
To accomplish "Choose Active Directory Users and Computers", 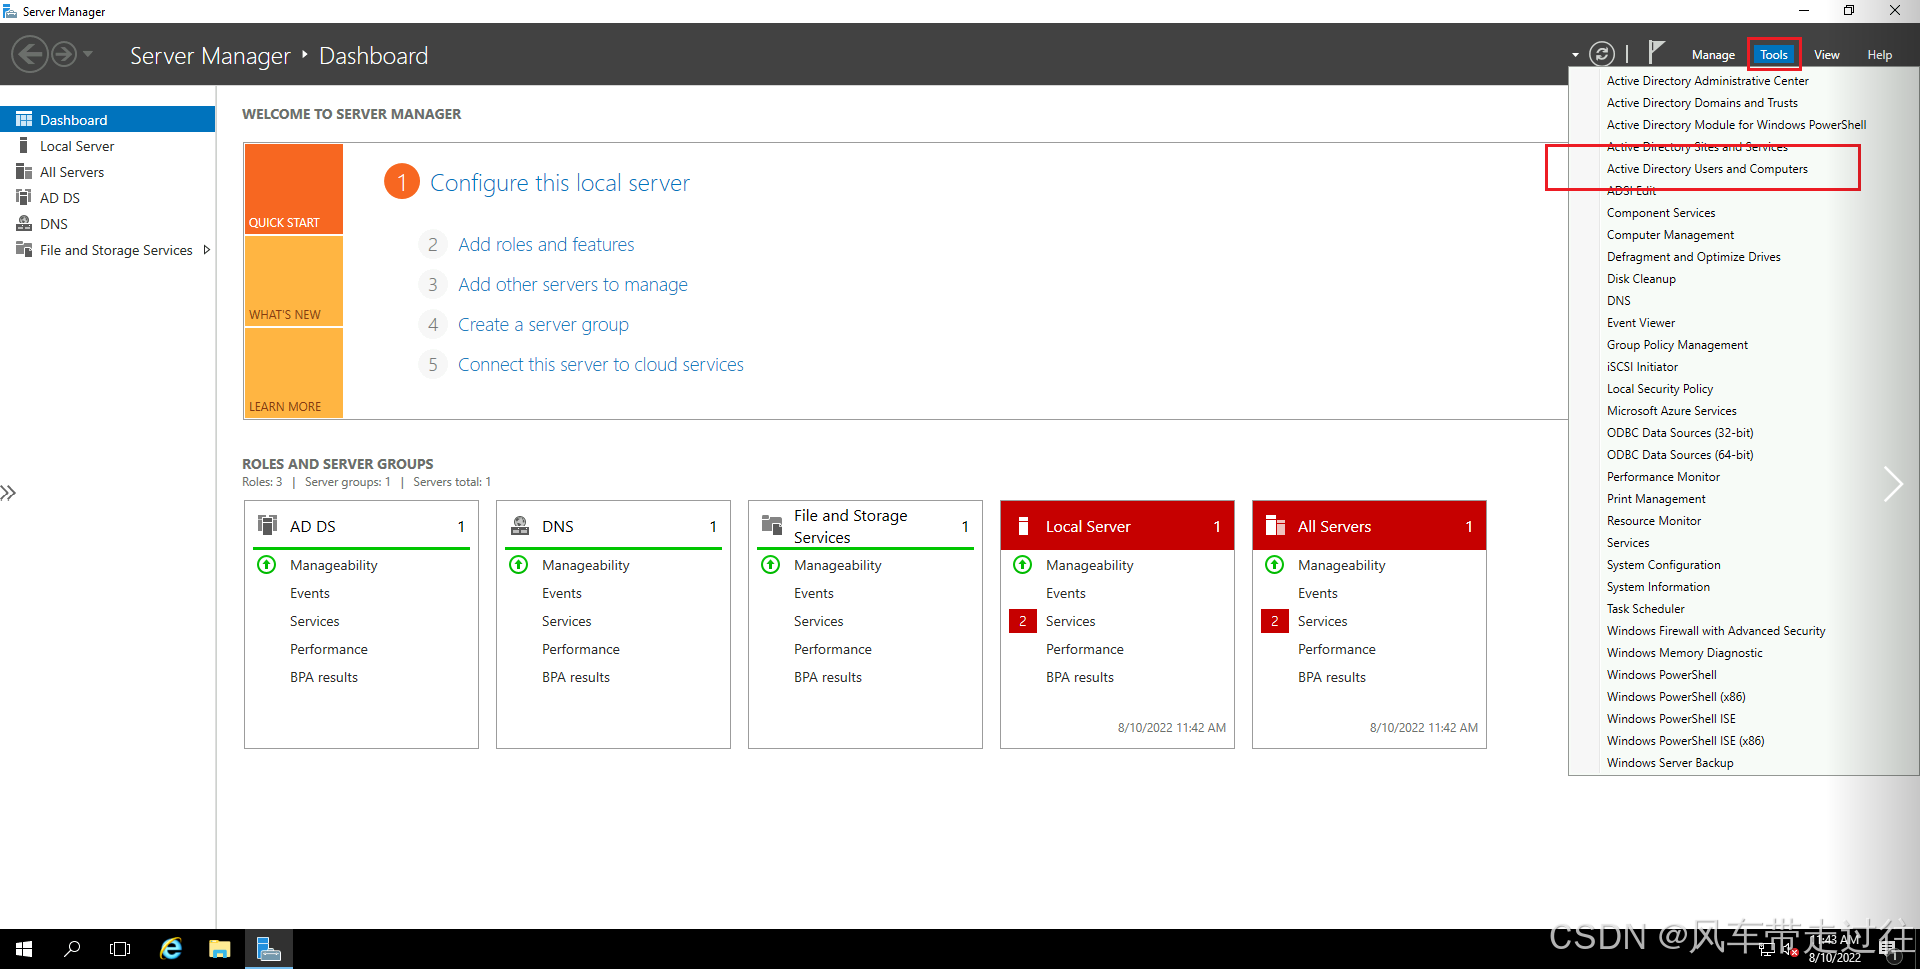I will [x=1707, y=169].
